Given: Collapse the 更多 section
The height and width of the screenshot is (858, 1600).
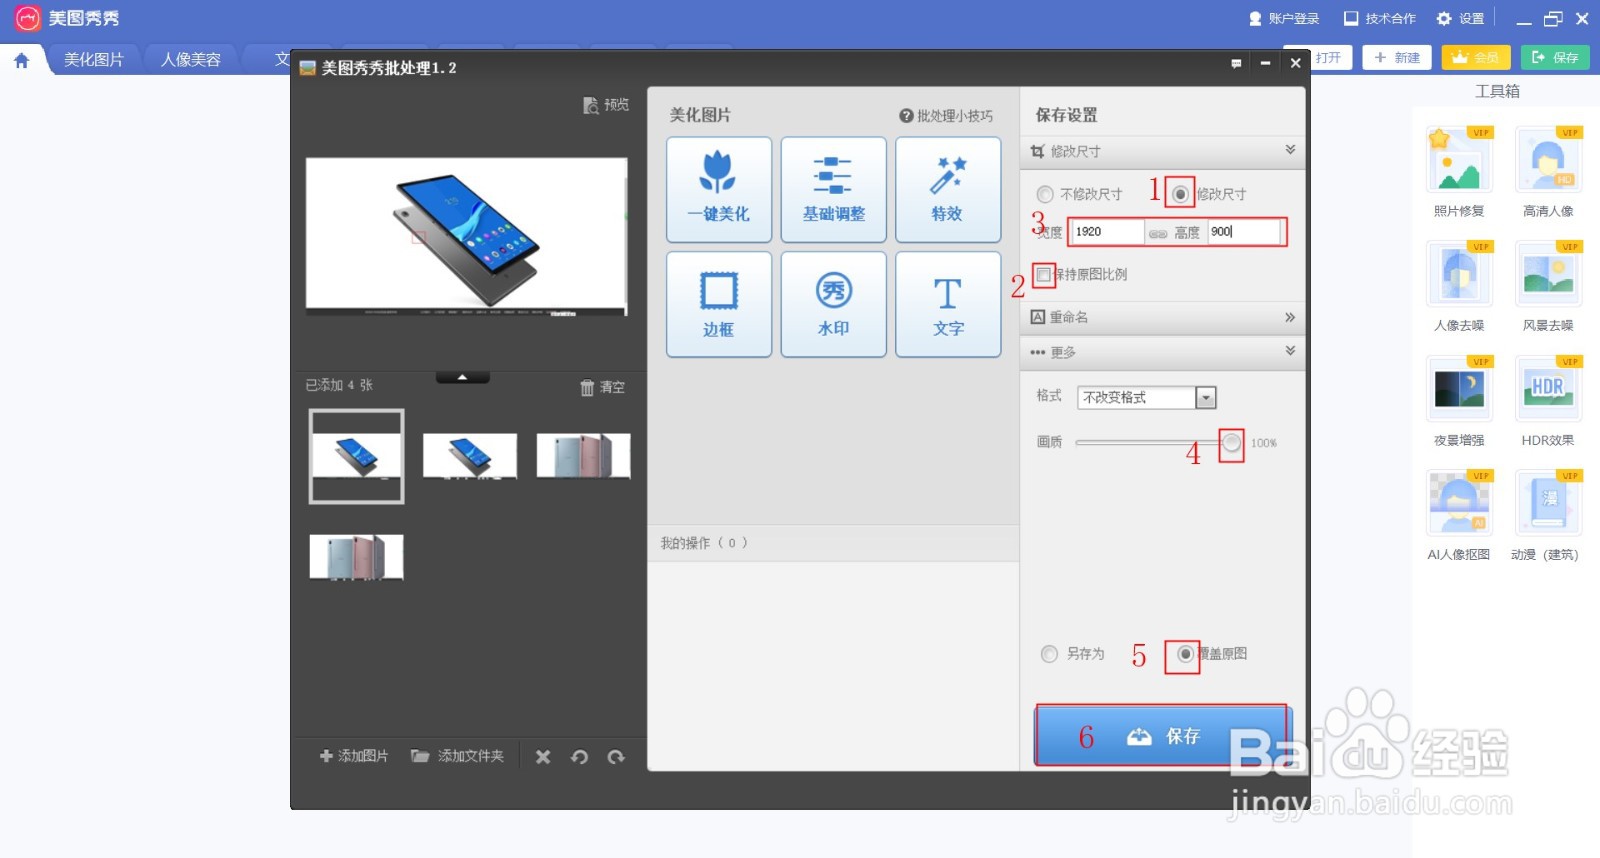Looking at the screenshot, I should coord(1163,352).
